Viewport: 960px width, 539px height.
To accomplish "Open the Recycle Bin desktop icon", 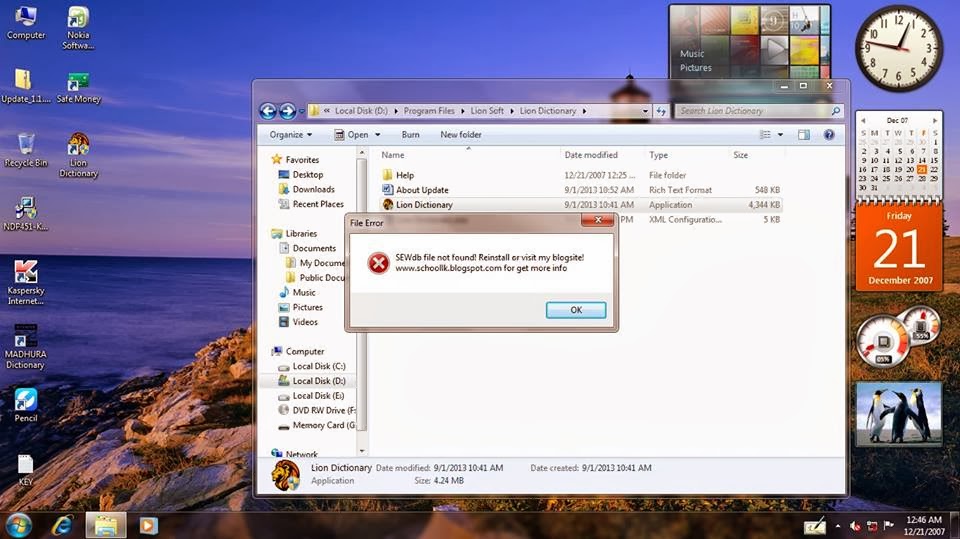I will [26, 149].
